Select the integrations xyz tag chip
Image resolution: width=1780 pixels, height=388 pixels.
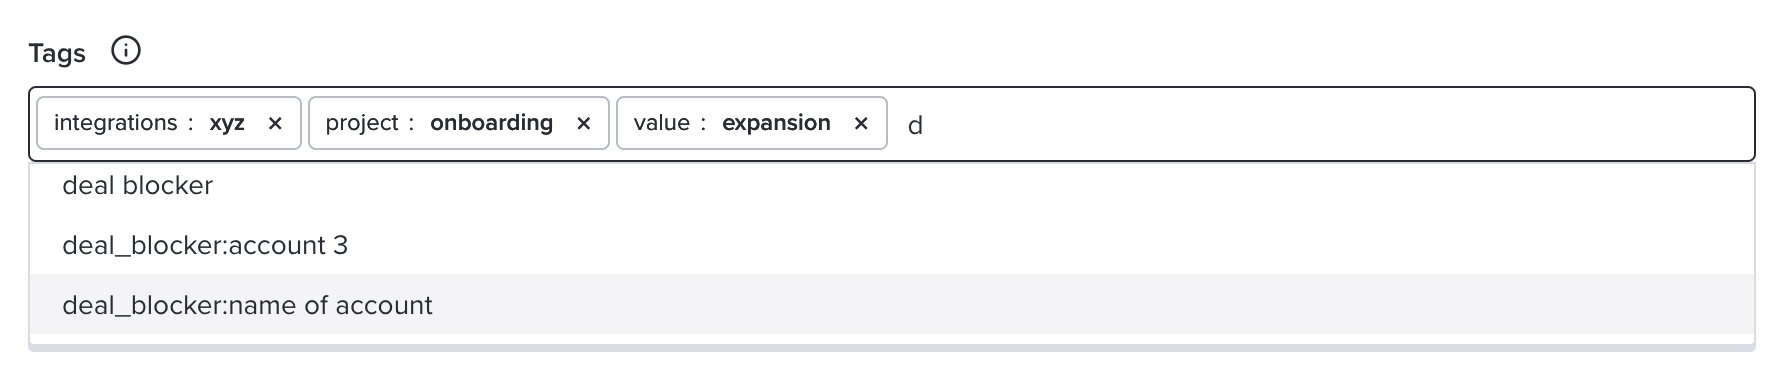(169, 123)
